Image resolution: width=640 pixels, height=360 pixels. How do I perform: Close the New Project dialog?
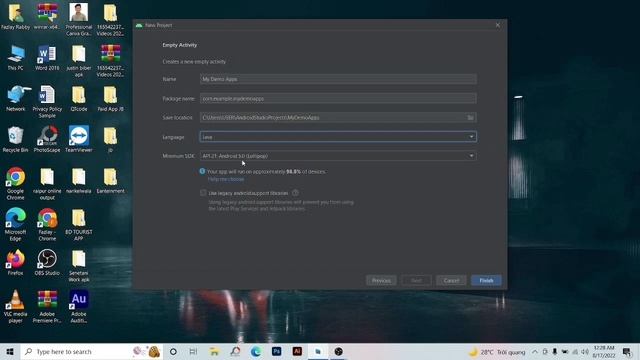coord(498,25)
